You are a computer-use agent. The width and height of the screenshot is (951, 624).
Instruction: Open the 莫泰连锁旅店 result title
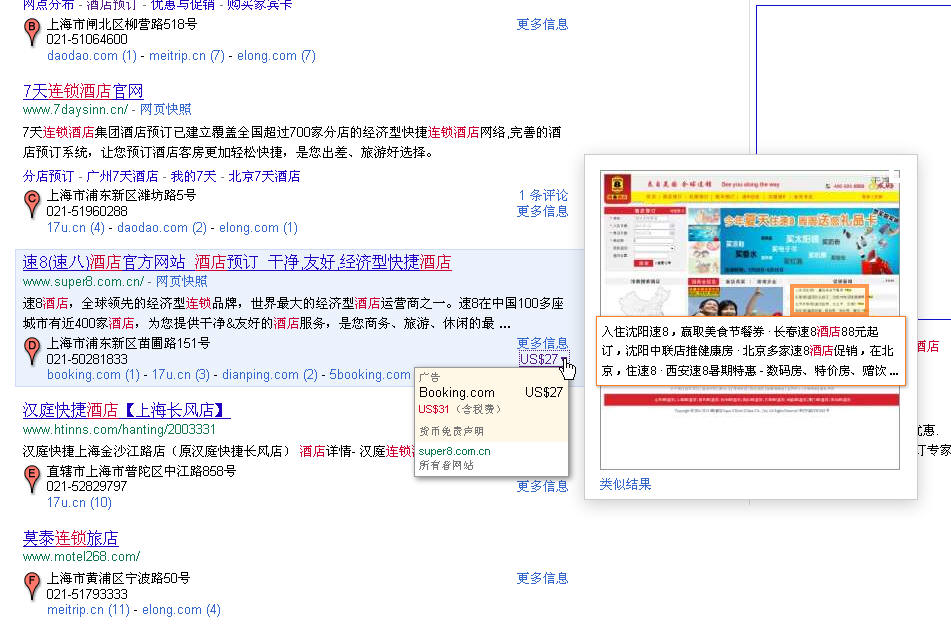pos(70,538)
